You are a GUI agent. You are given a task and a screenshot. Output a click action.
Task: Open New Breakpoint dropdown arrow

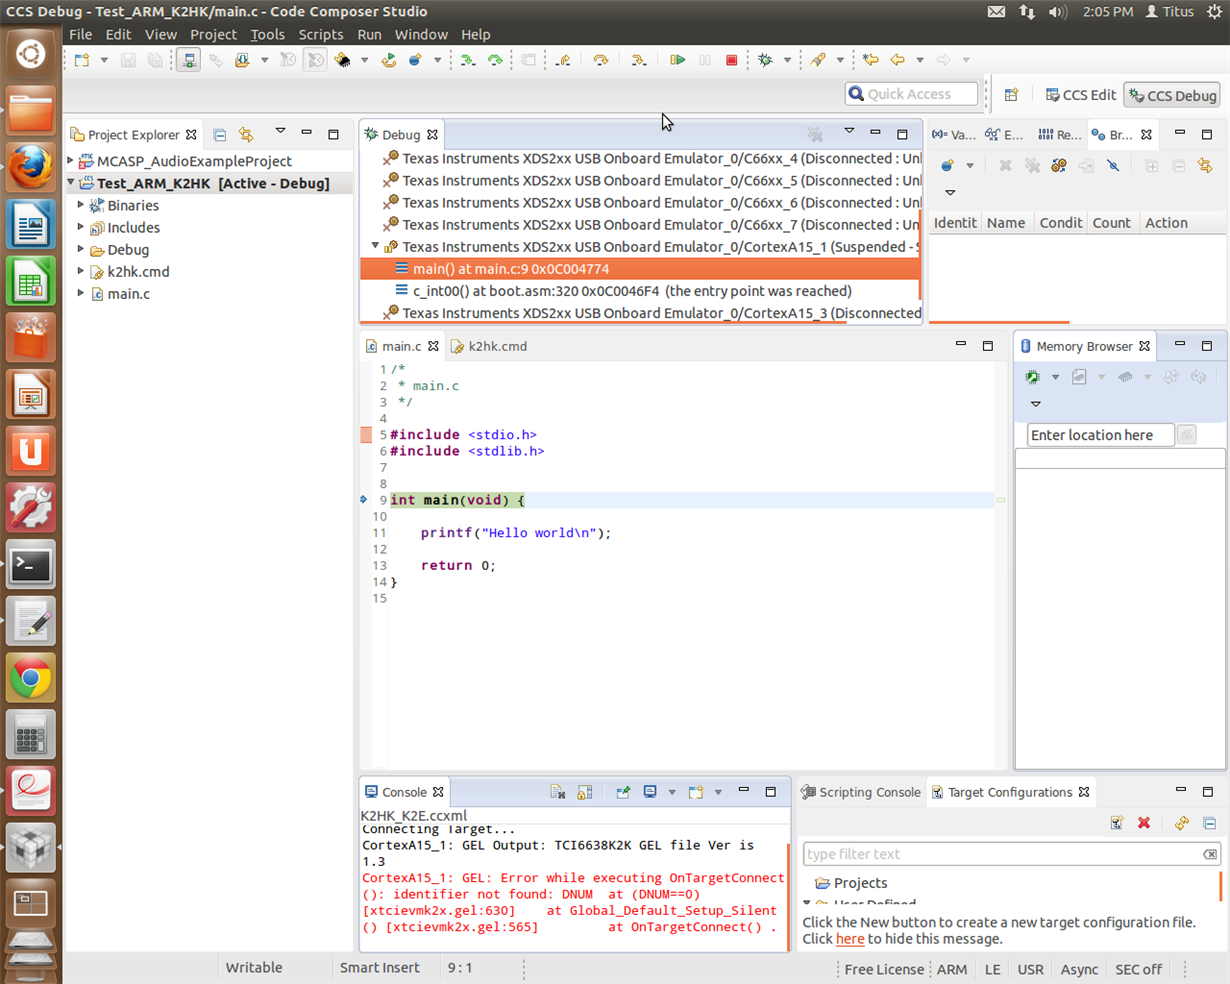click(x=969, y=166)
